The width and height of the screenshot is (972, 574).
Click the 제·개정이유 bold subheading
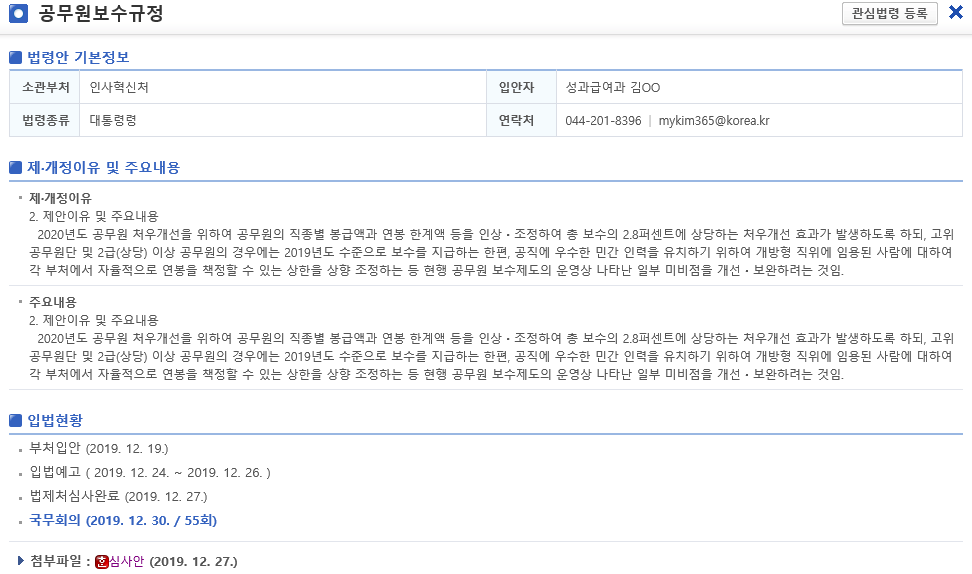click(x=60, y=198)
